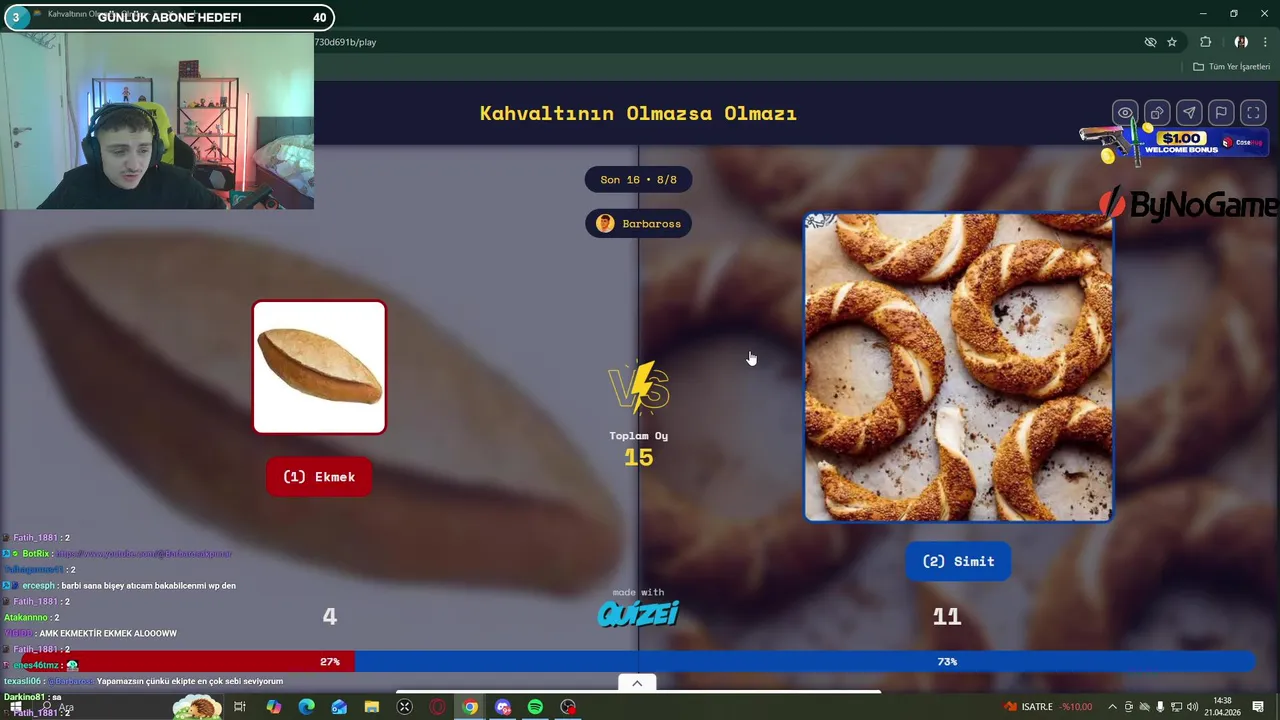Click the microphone tray icon
Image resolution: width=1280 pixels, height=720 pixels.
pos(1160,707)
